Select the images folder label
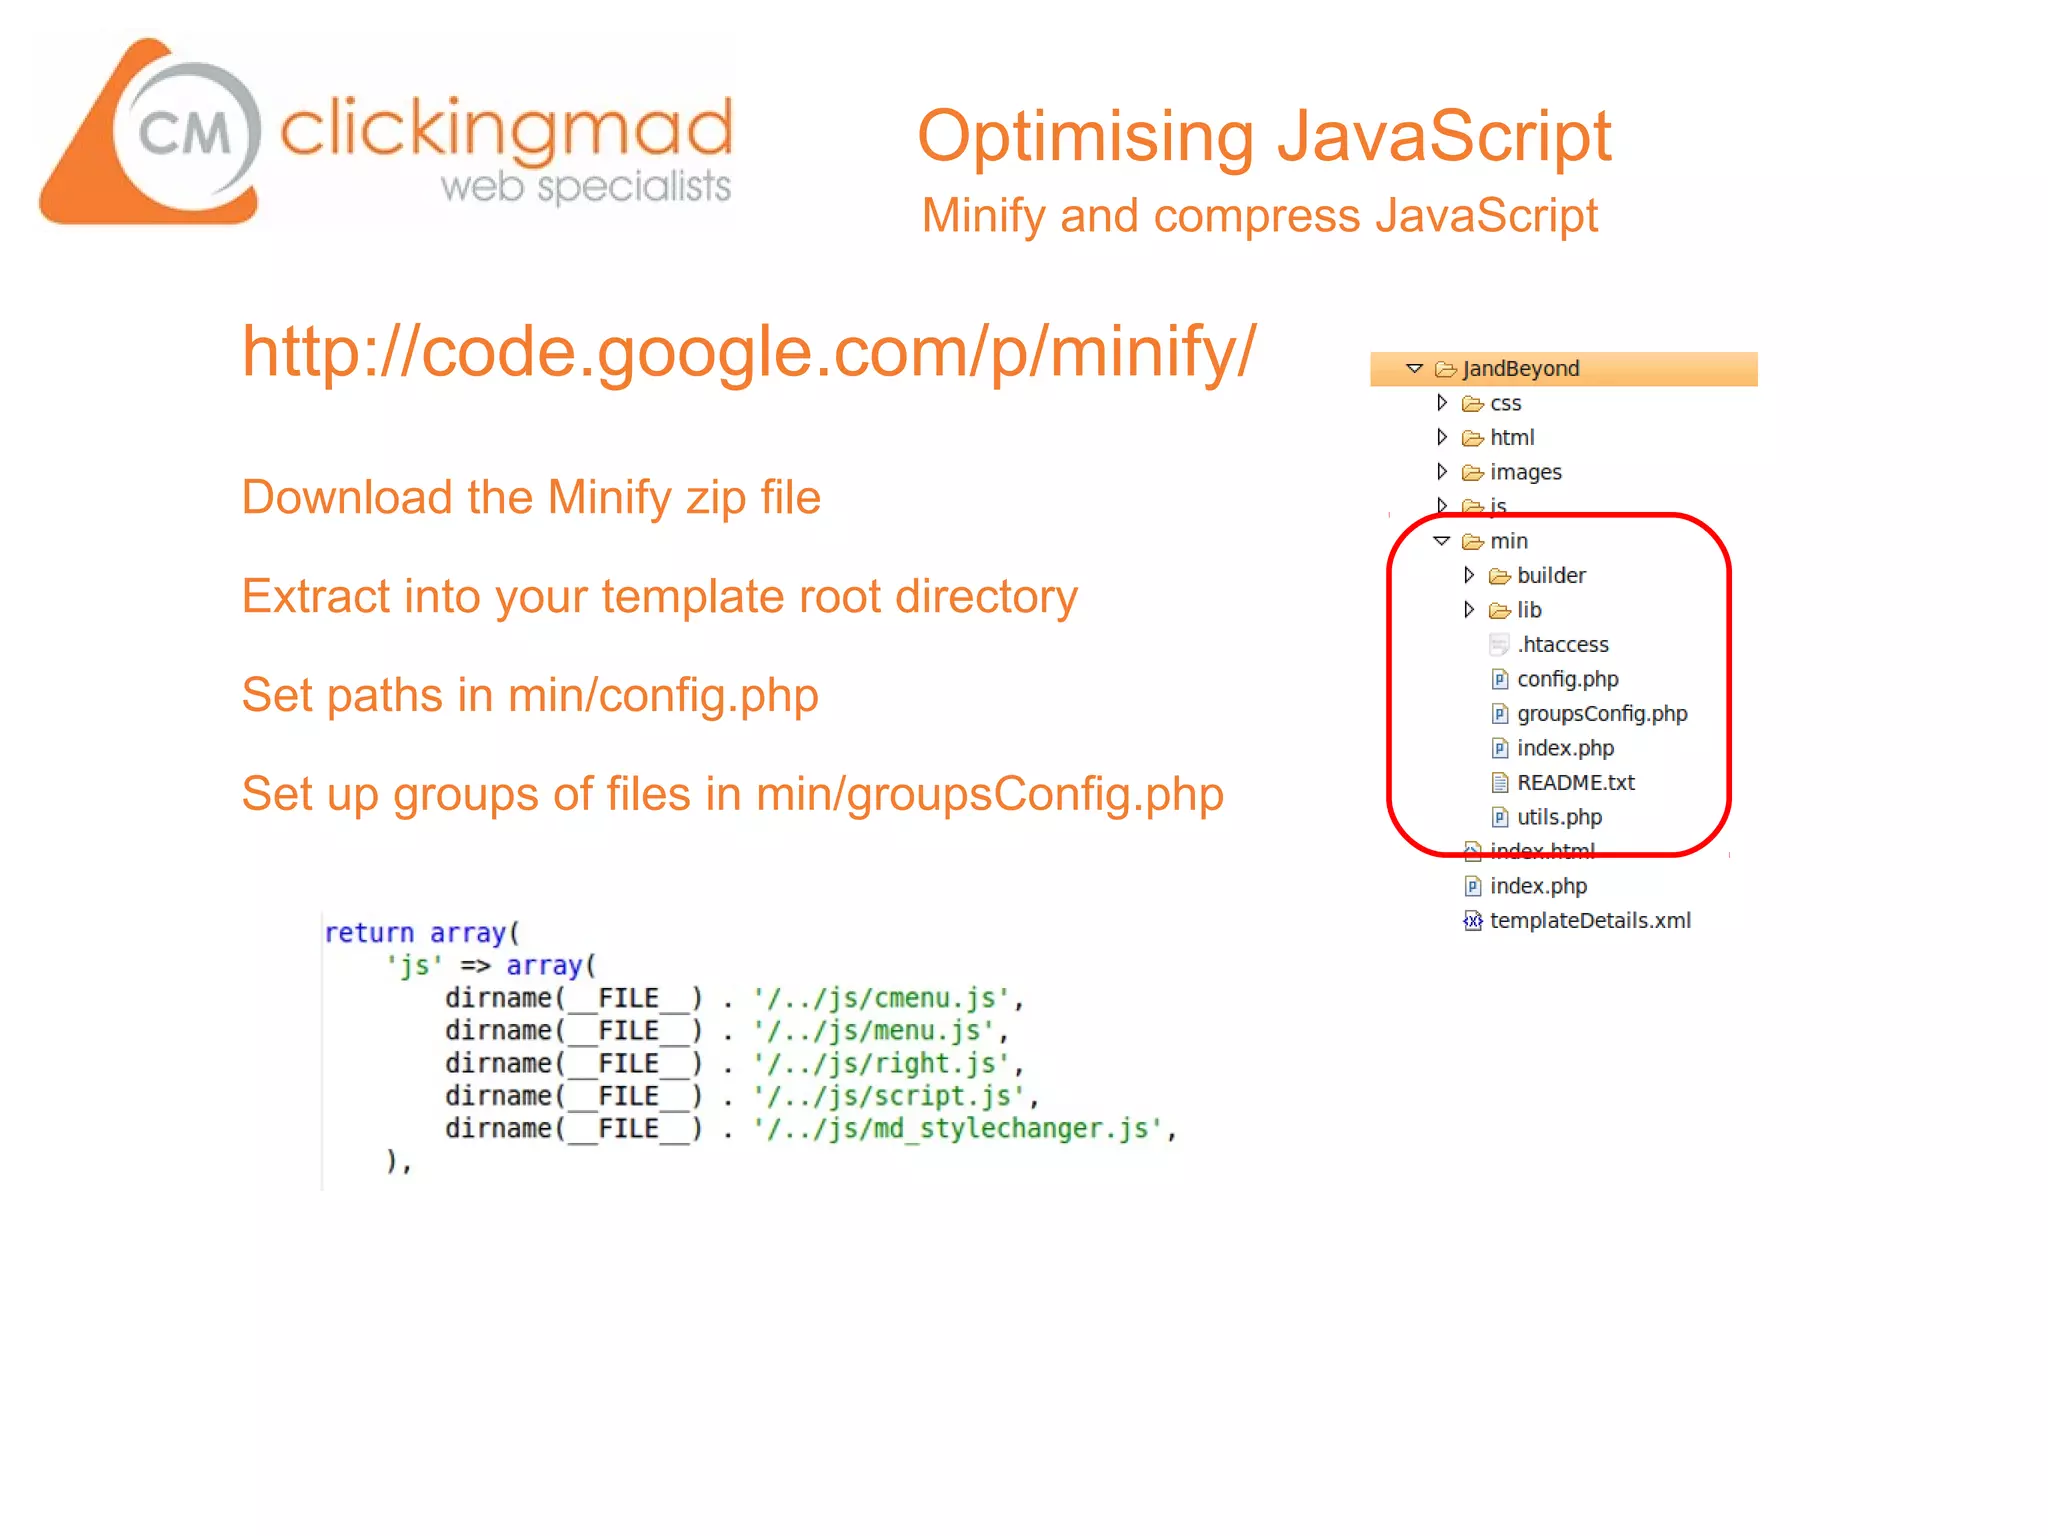 (x=1526, y=472)
